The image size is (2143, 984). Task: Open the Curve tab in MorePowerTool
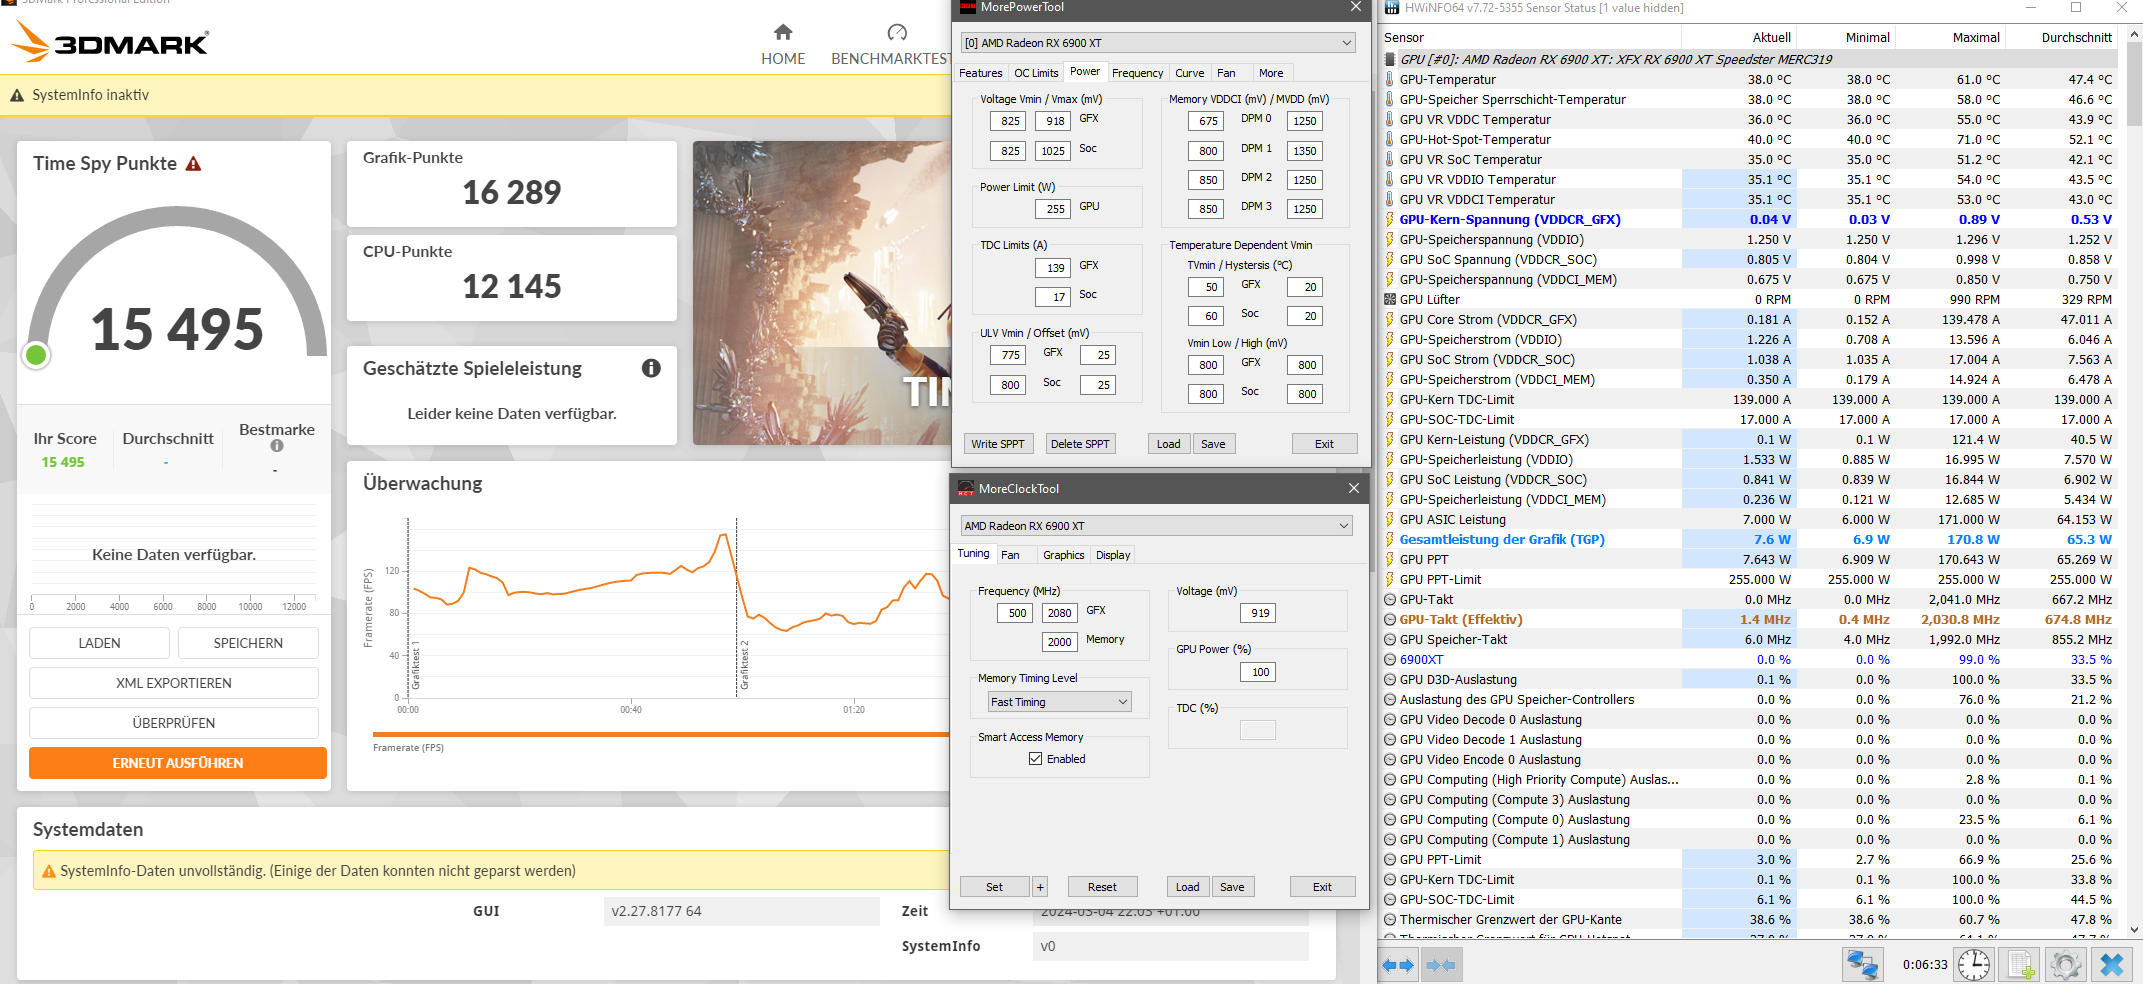1189,73
